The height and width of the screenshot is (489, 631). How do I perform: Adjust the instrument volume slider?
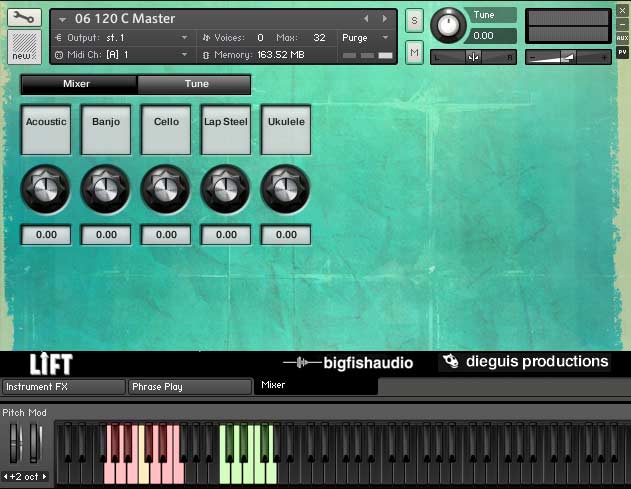click(x=568, y=58)
